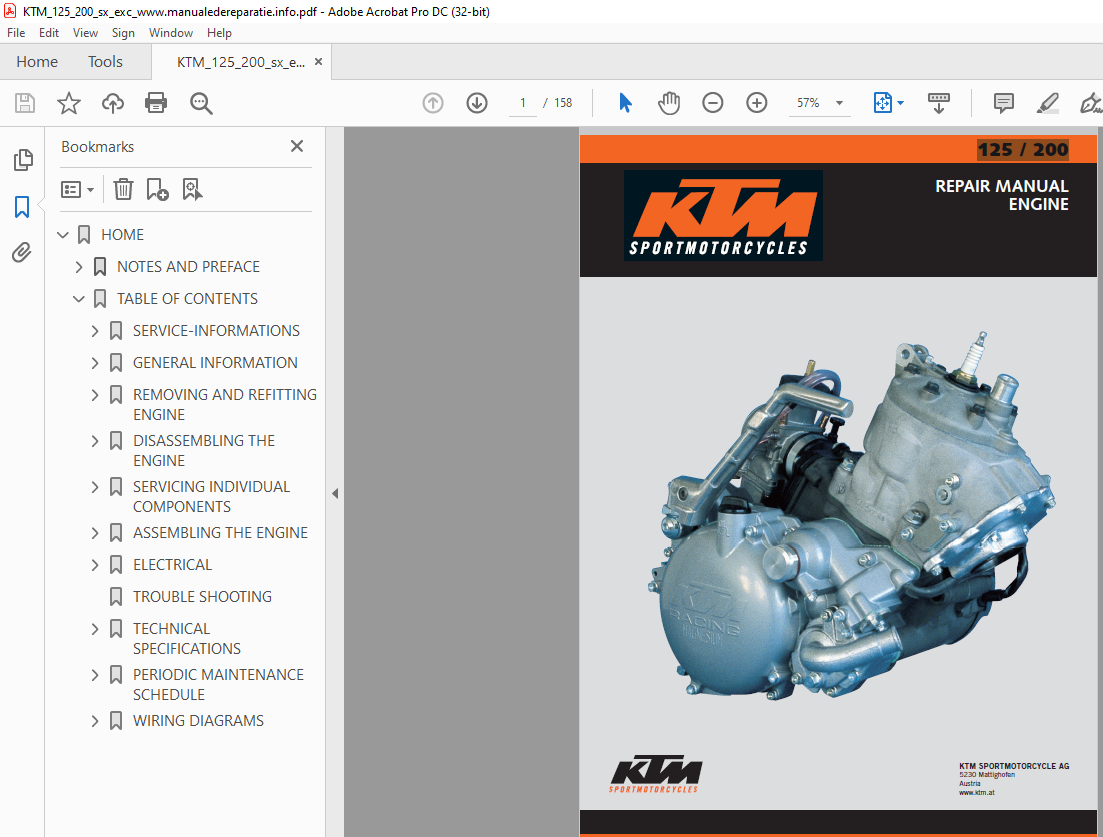1103x837 pixels.
Task: Expand ASSEMBLING THE ENGINE bookmark
Action: [x=95, y=533]
